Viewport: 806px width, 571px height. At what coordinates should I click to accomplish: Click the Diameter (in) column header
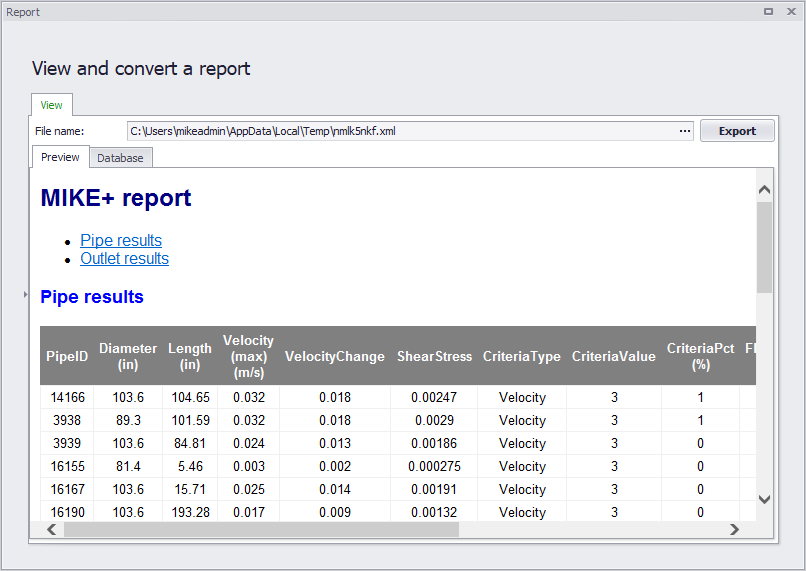[128, 356]
